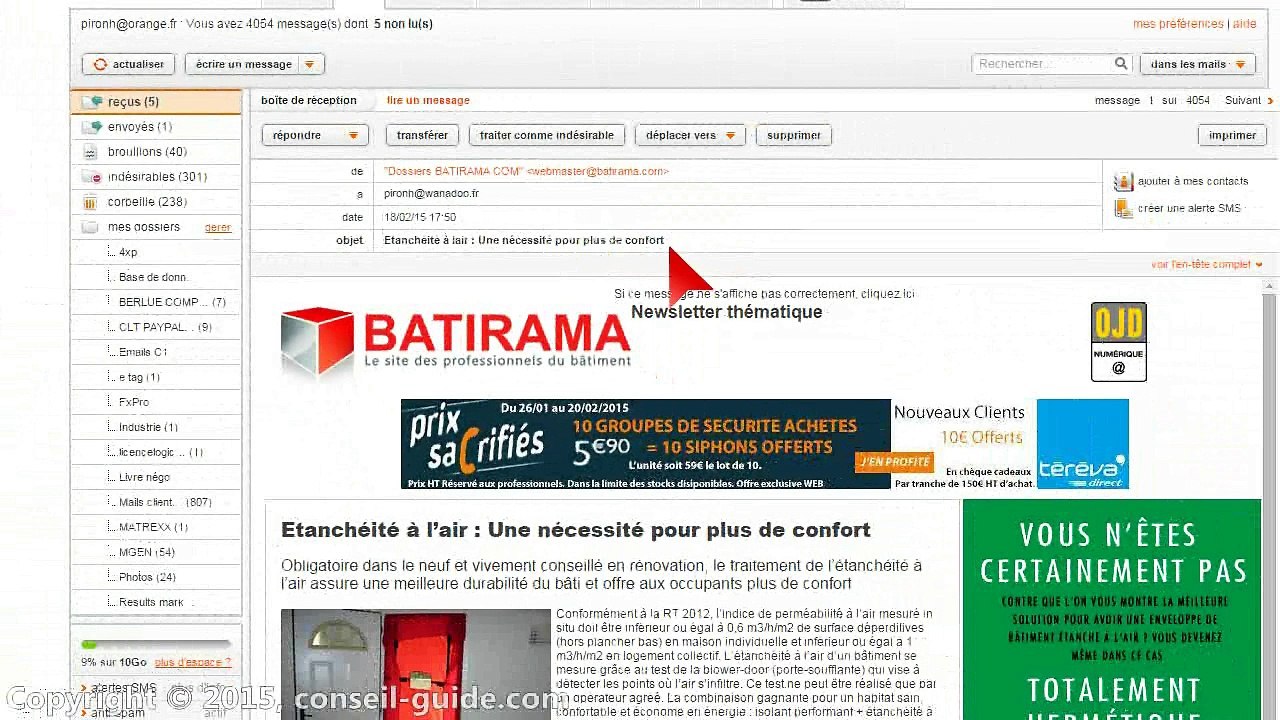
Task: Expand voir l'en-tête complet
Action: coord(1206,265)
